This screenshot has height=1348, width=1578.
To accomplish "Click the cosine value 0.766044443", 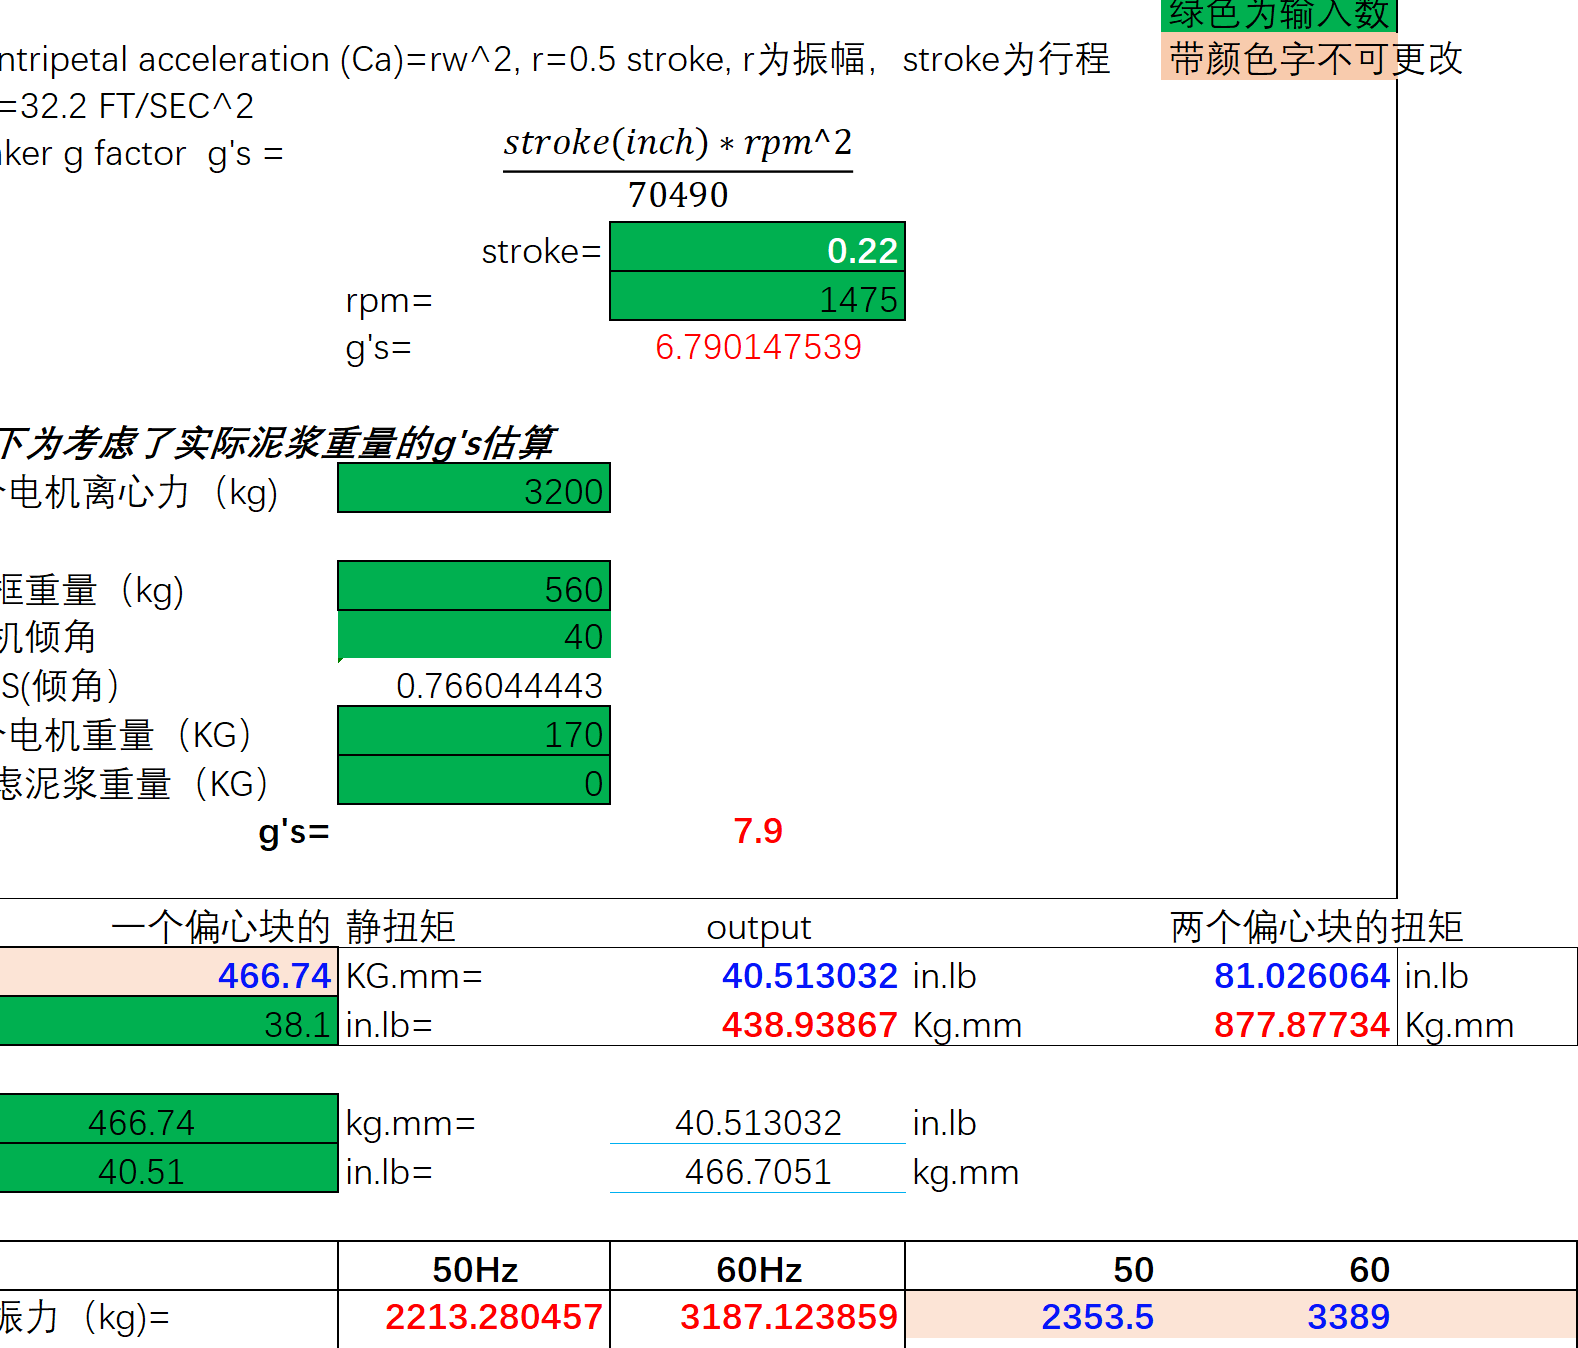I will click(499, 686).
